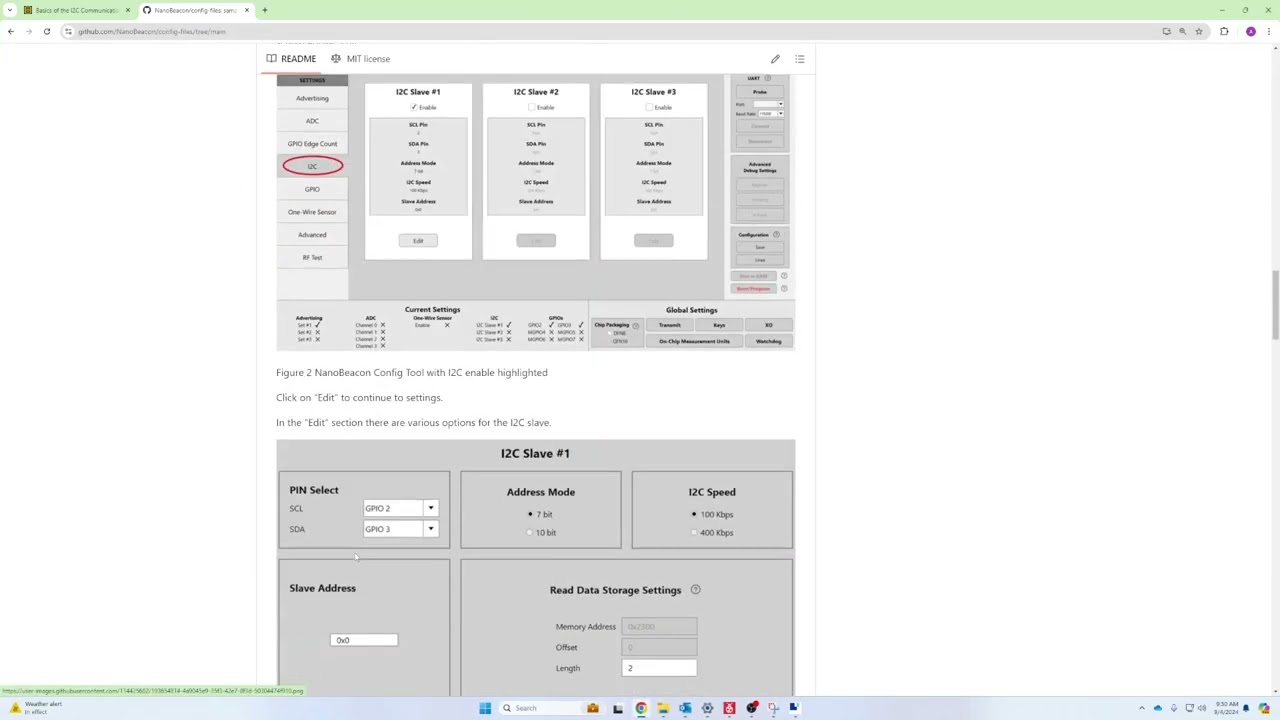Select RF Test in the sidebar
1280x720 pixels.
pyautogui.click(x=312, y=258)
